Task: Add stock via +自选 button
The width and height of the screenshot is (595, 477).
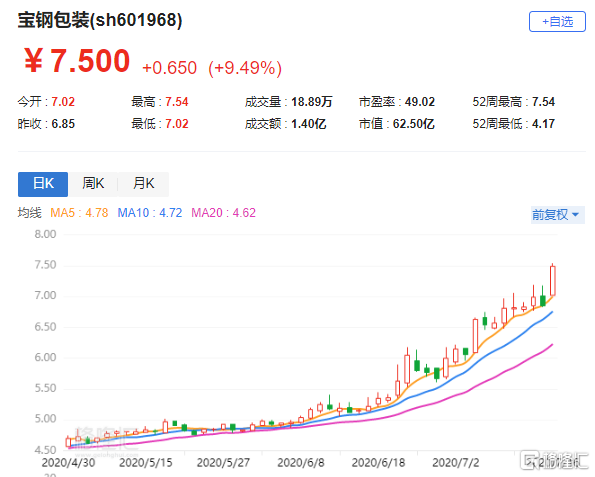Action: (557, 22)
